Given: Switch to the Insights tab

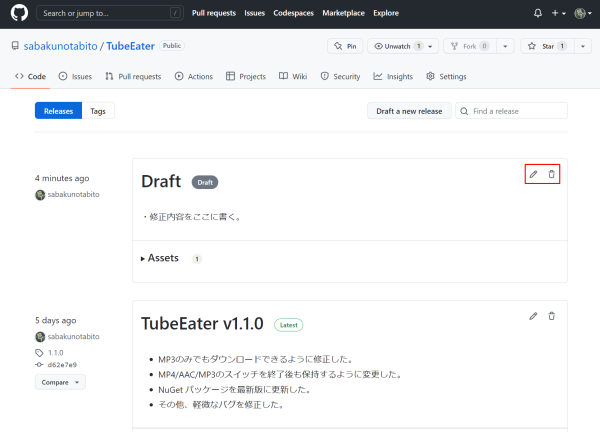Looking at the screenshot, I should pos(393,77).
